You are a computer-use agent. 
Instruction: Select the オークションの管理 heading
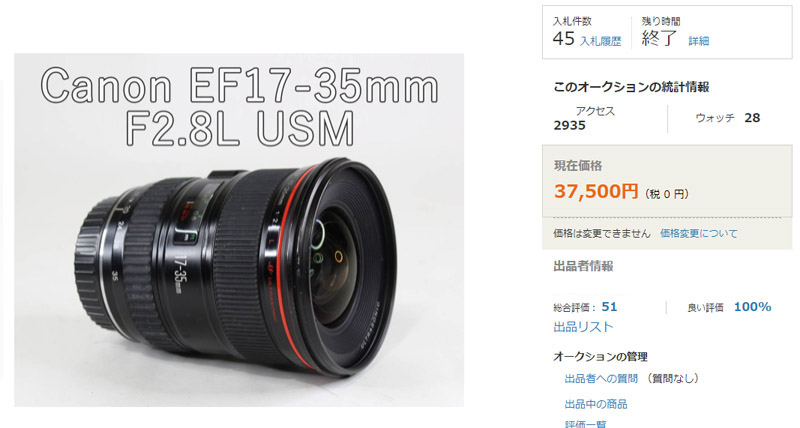600,357
